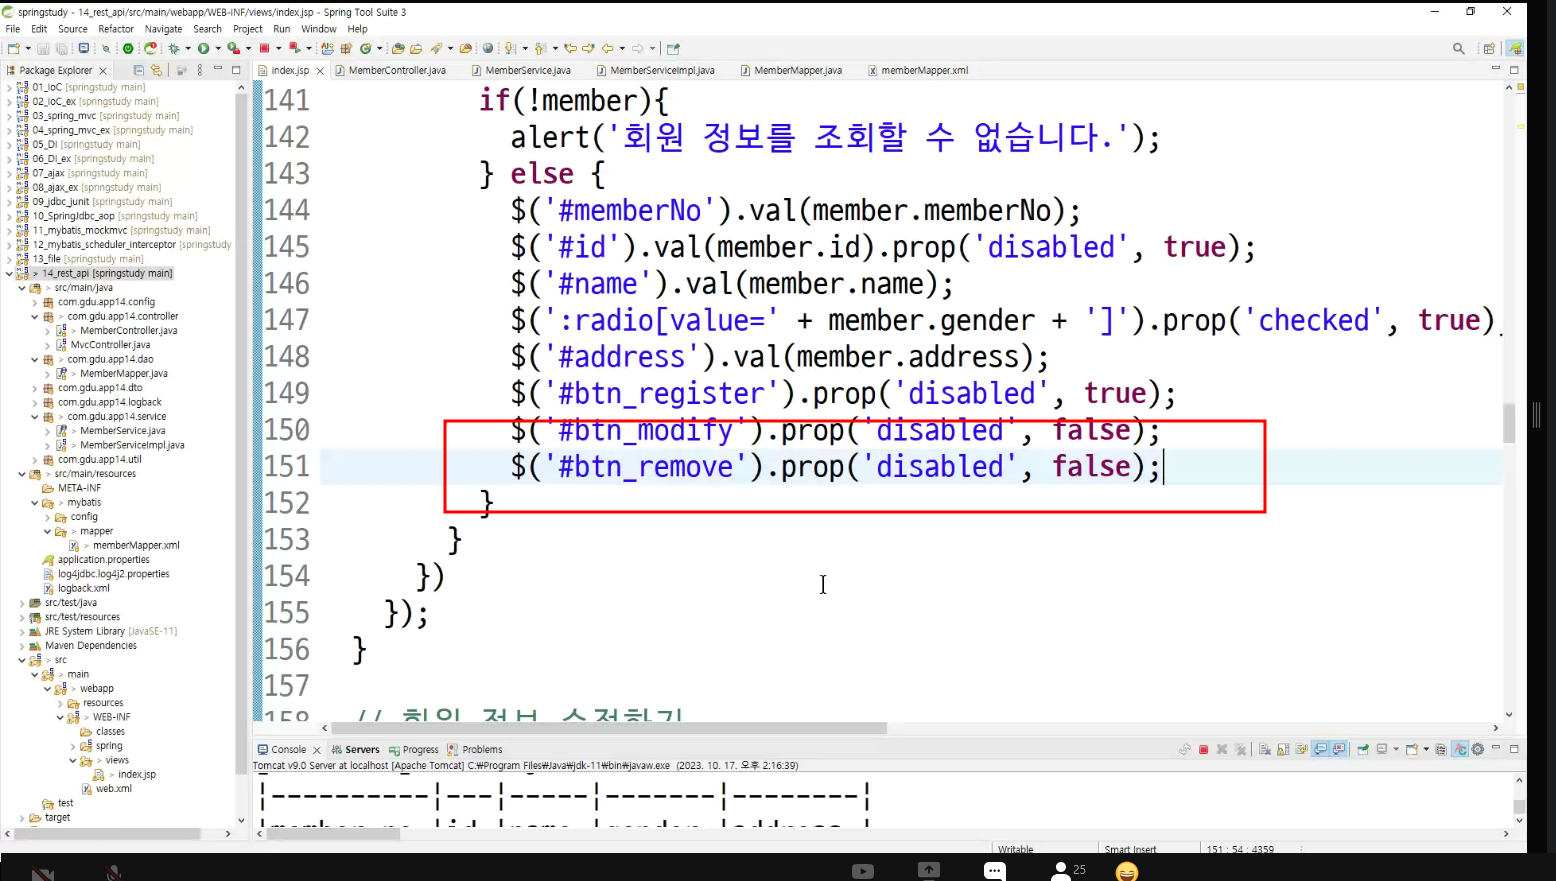Click the editor horizontal scrollbar
1556x881 pixels.
(x=609, y=728)
